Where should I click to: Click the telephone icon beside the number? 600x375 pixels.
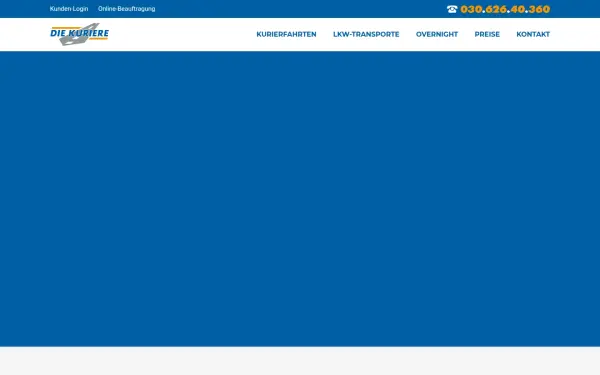(452, 9)
